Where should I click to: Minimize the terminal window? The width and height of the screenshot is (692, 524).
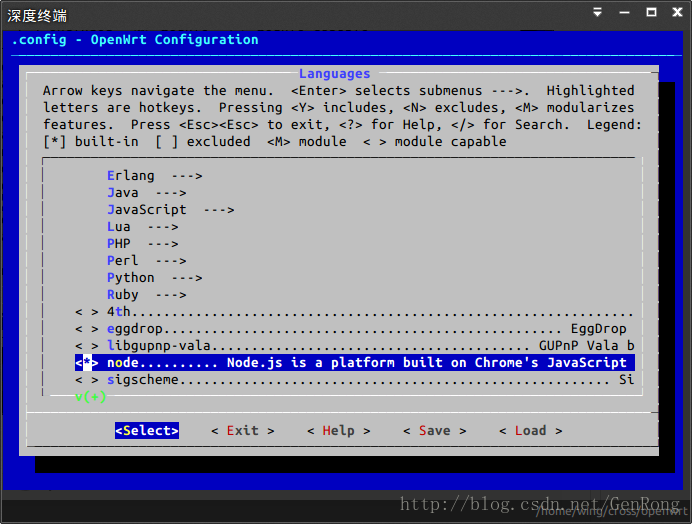pos(624,12)
